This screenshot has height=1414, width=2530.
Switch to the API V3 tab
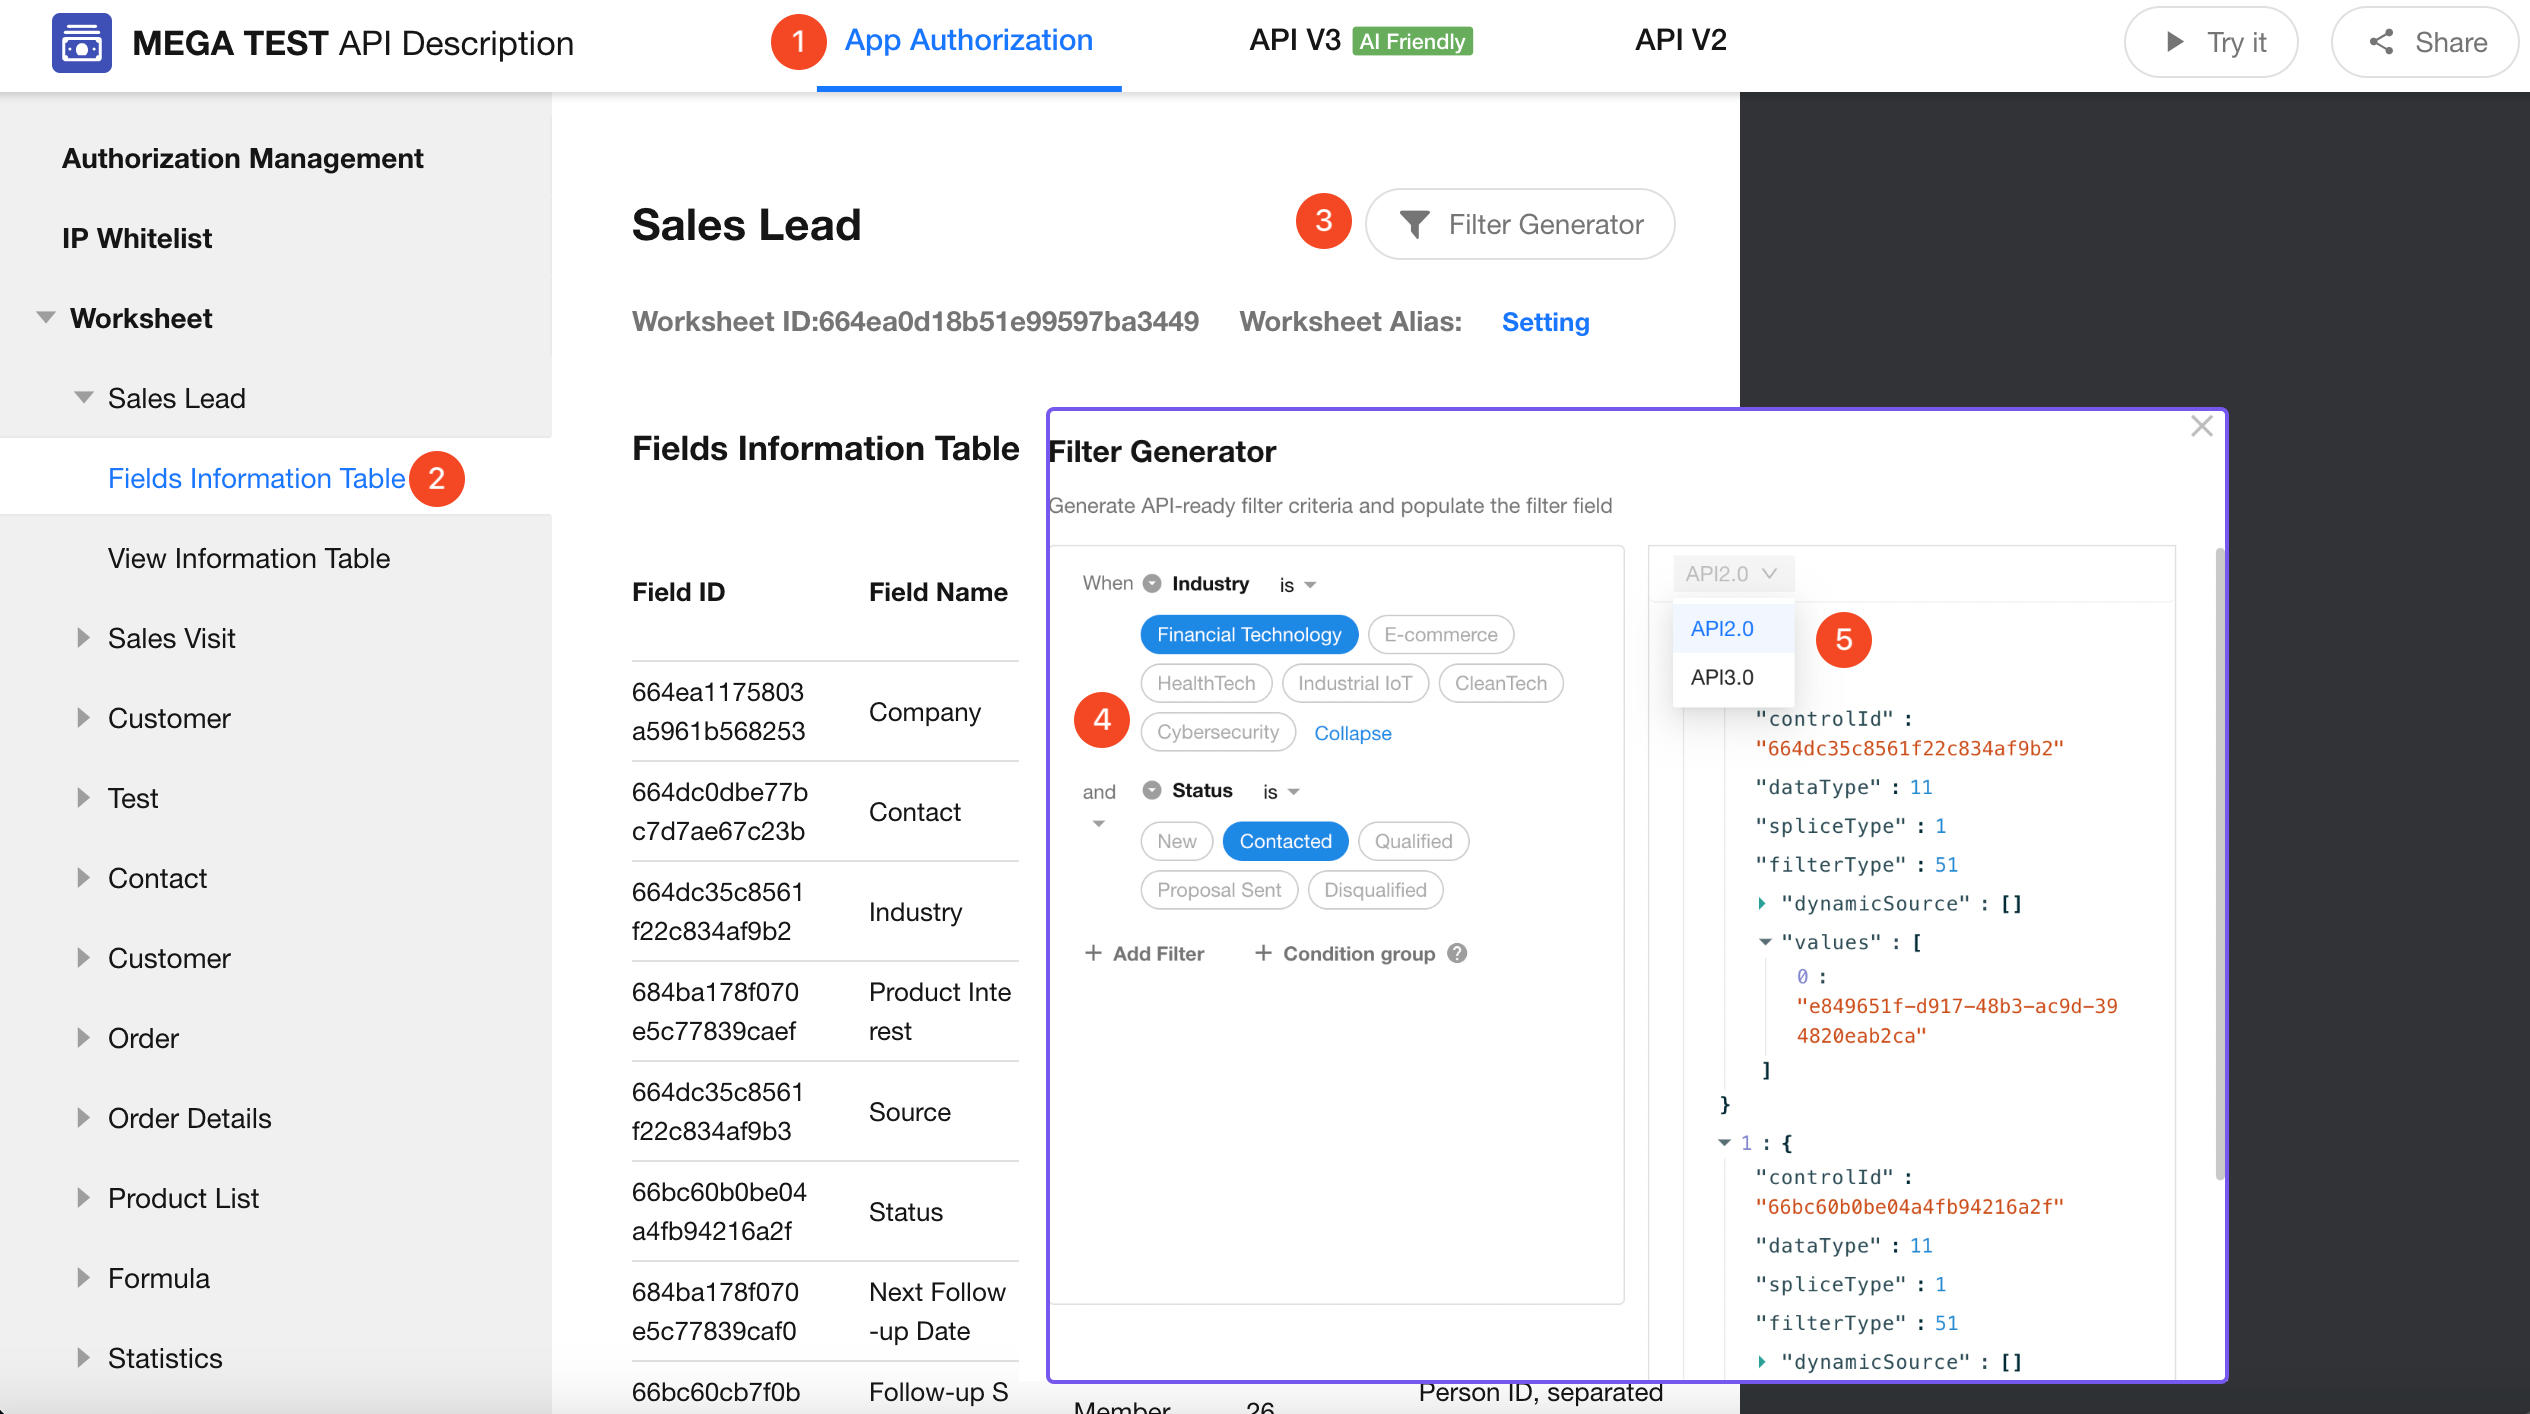1294,40
